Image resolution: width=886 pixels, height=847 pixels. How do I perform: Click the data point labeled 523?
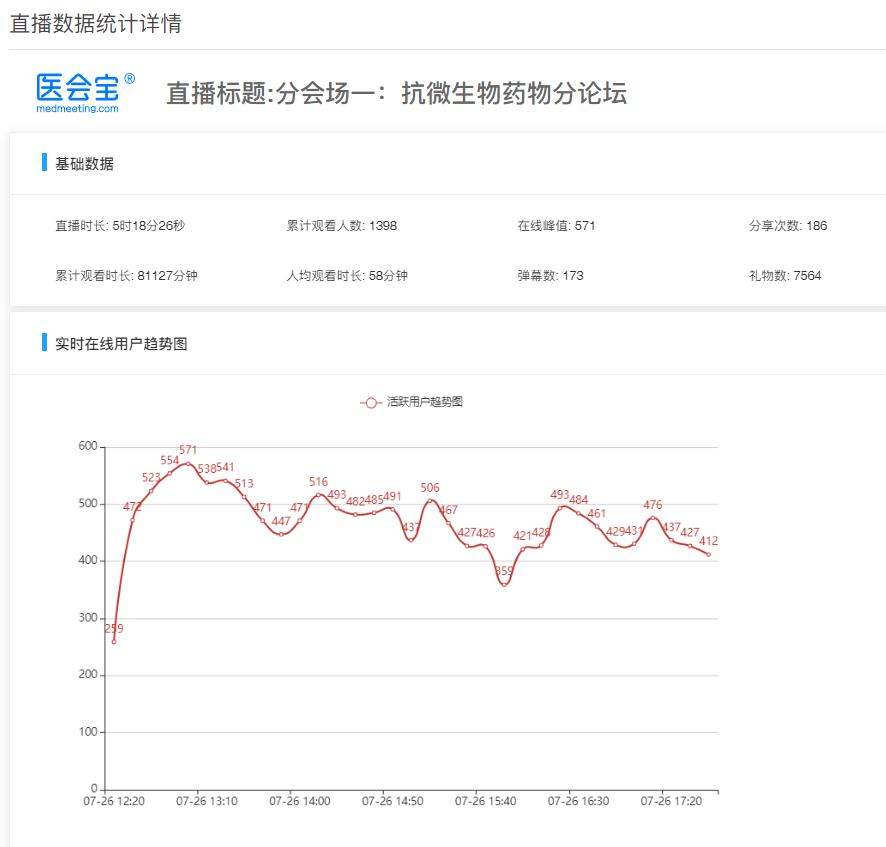151,491
